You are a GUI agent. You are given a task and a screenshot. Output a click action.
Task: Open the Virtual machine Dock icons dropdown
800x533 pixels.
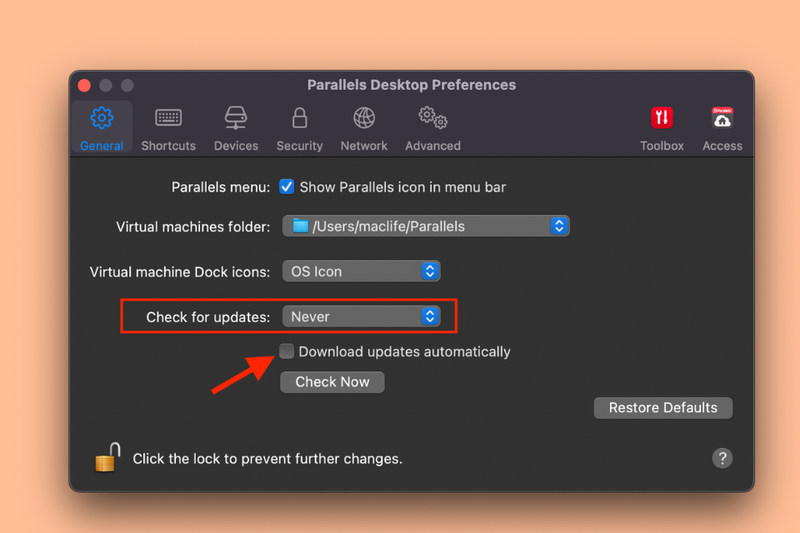click(361, 271)
